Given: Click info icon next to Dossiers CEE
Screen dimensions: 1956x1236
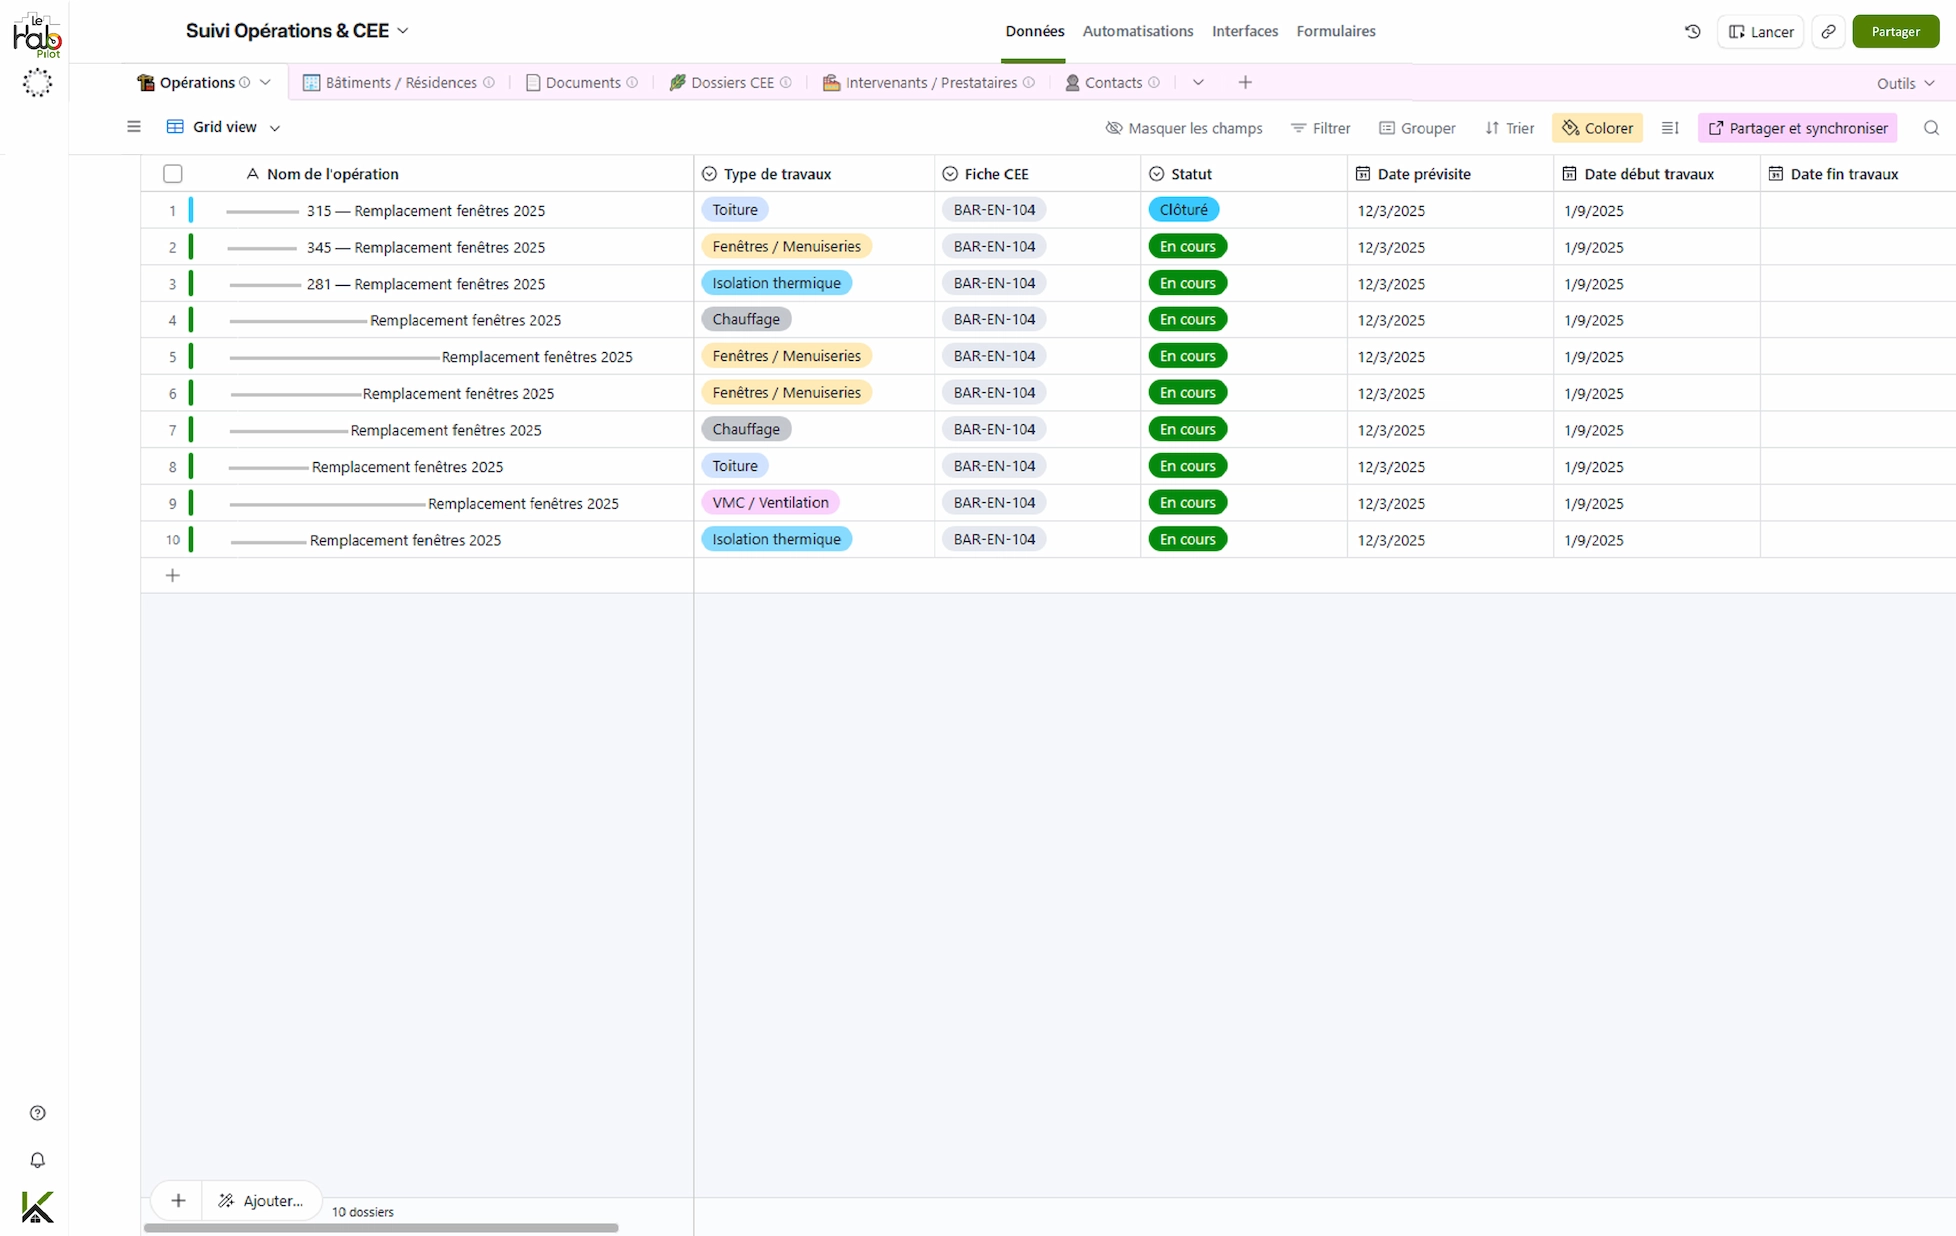Looking at the screenshot, I should pos(786,83).
